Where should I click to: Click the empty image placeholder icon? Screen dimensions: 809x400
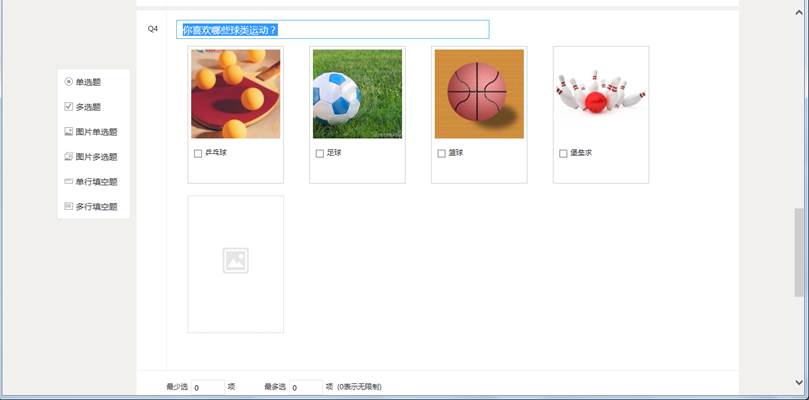[236, 261]
